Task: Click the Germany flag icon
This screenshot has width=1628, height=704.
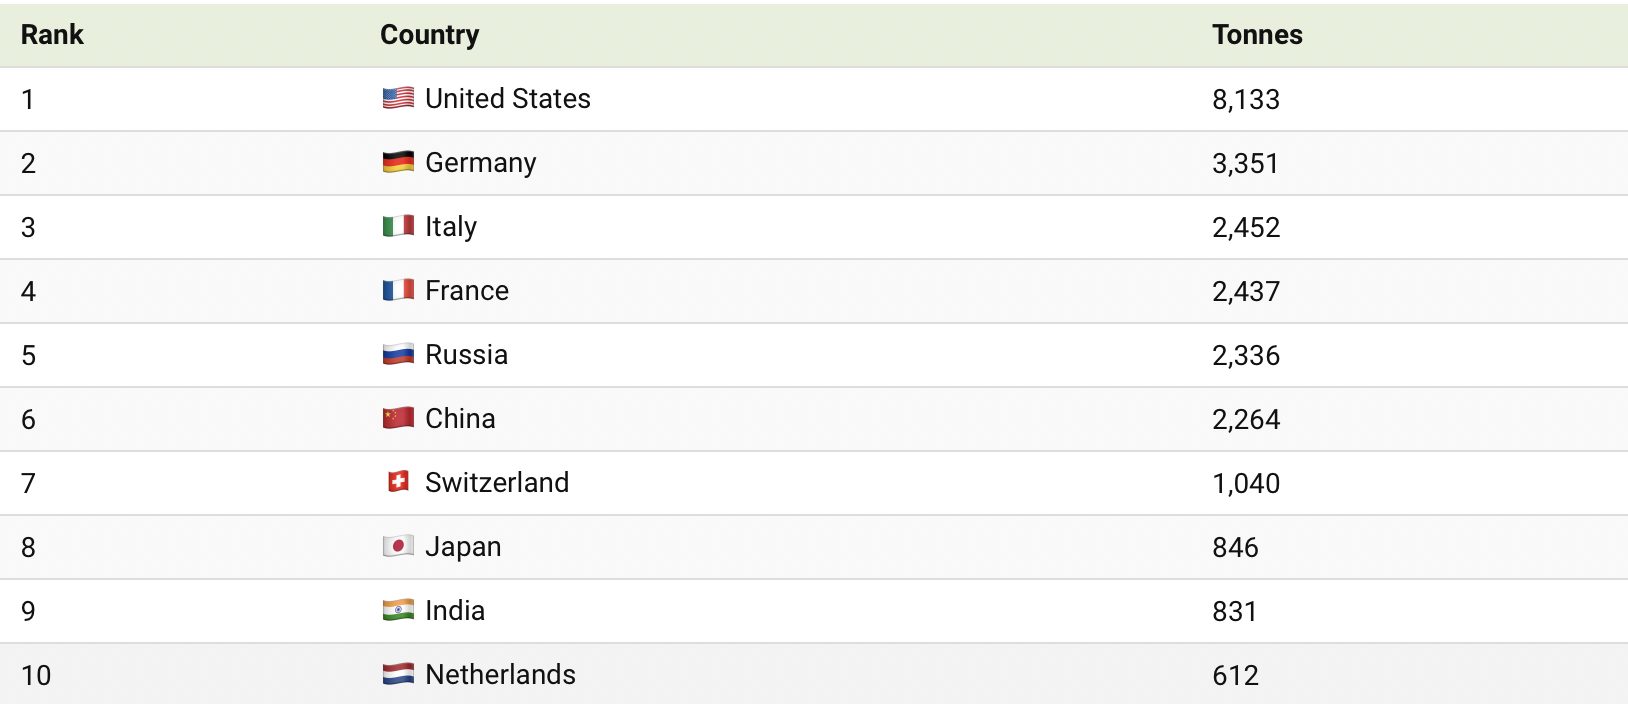Action: 398,162
